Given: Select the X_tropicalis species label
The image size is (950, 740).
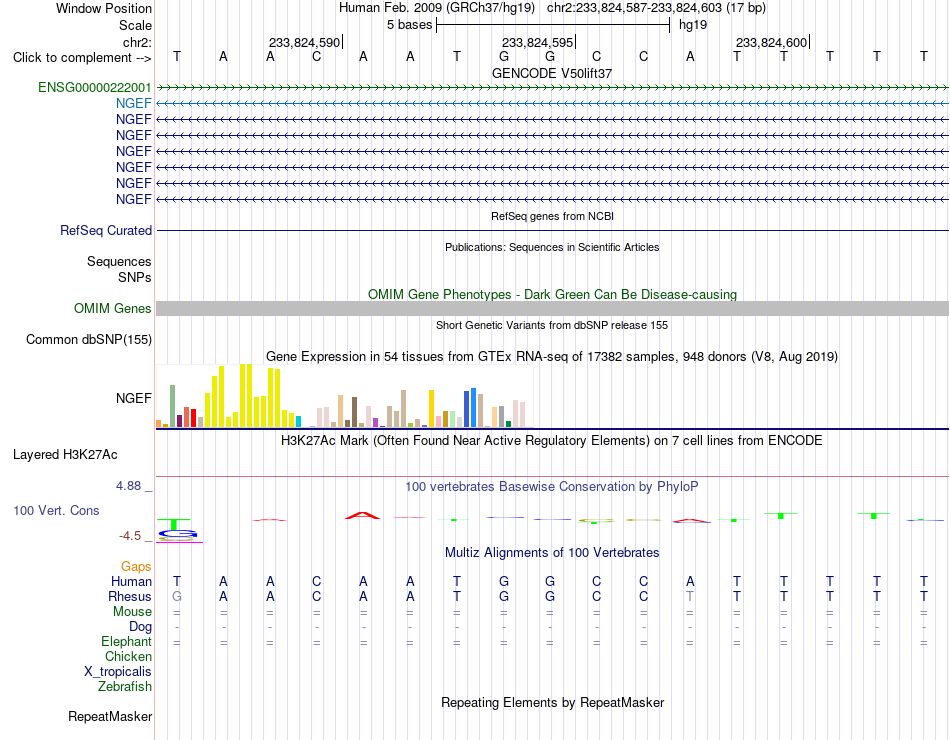Looking at the screenshot, I should point(118,672).
